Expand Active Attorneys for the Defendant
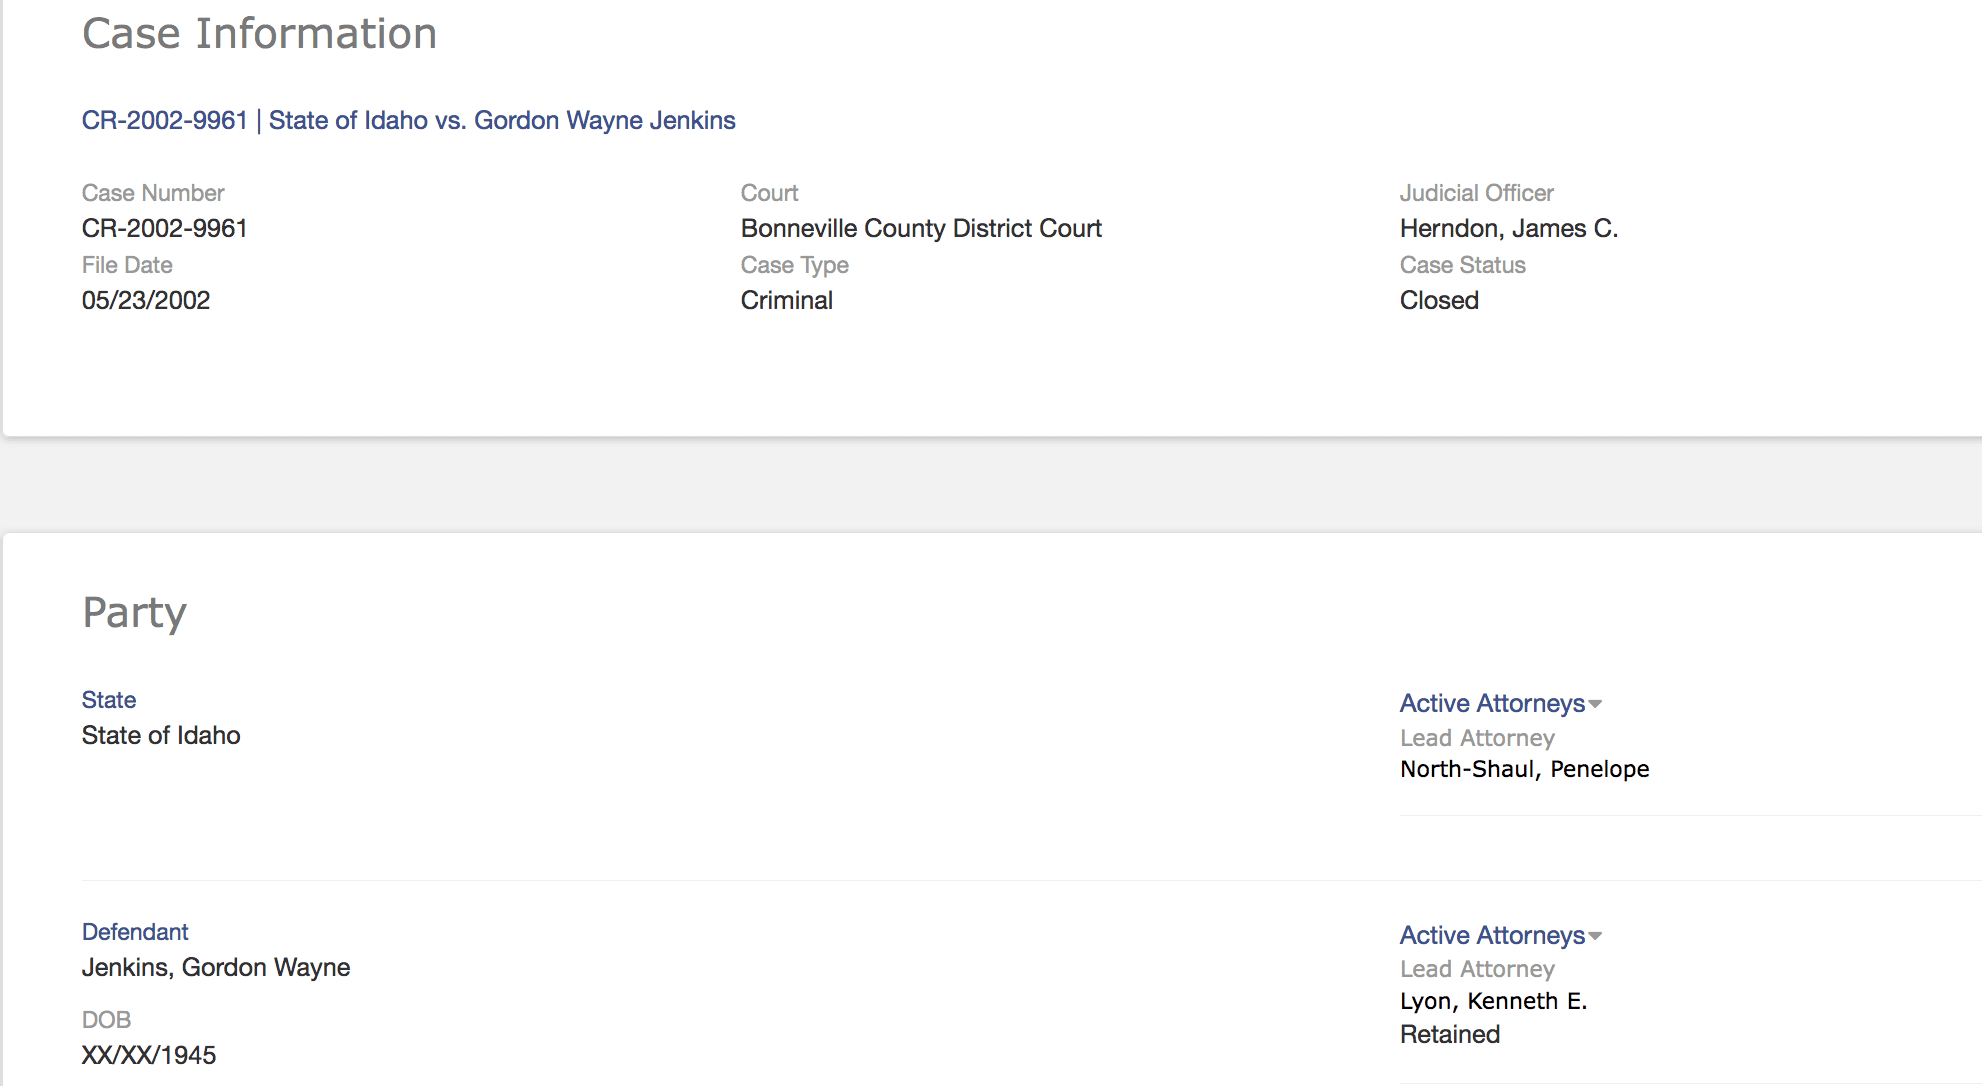The width and height of the screenshot is (1982, 1086). click(x=1499, y=935)
